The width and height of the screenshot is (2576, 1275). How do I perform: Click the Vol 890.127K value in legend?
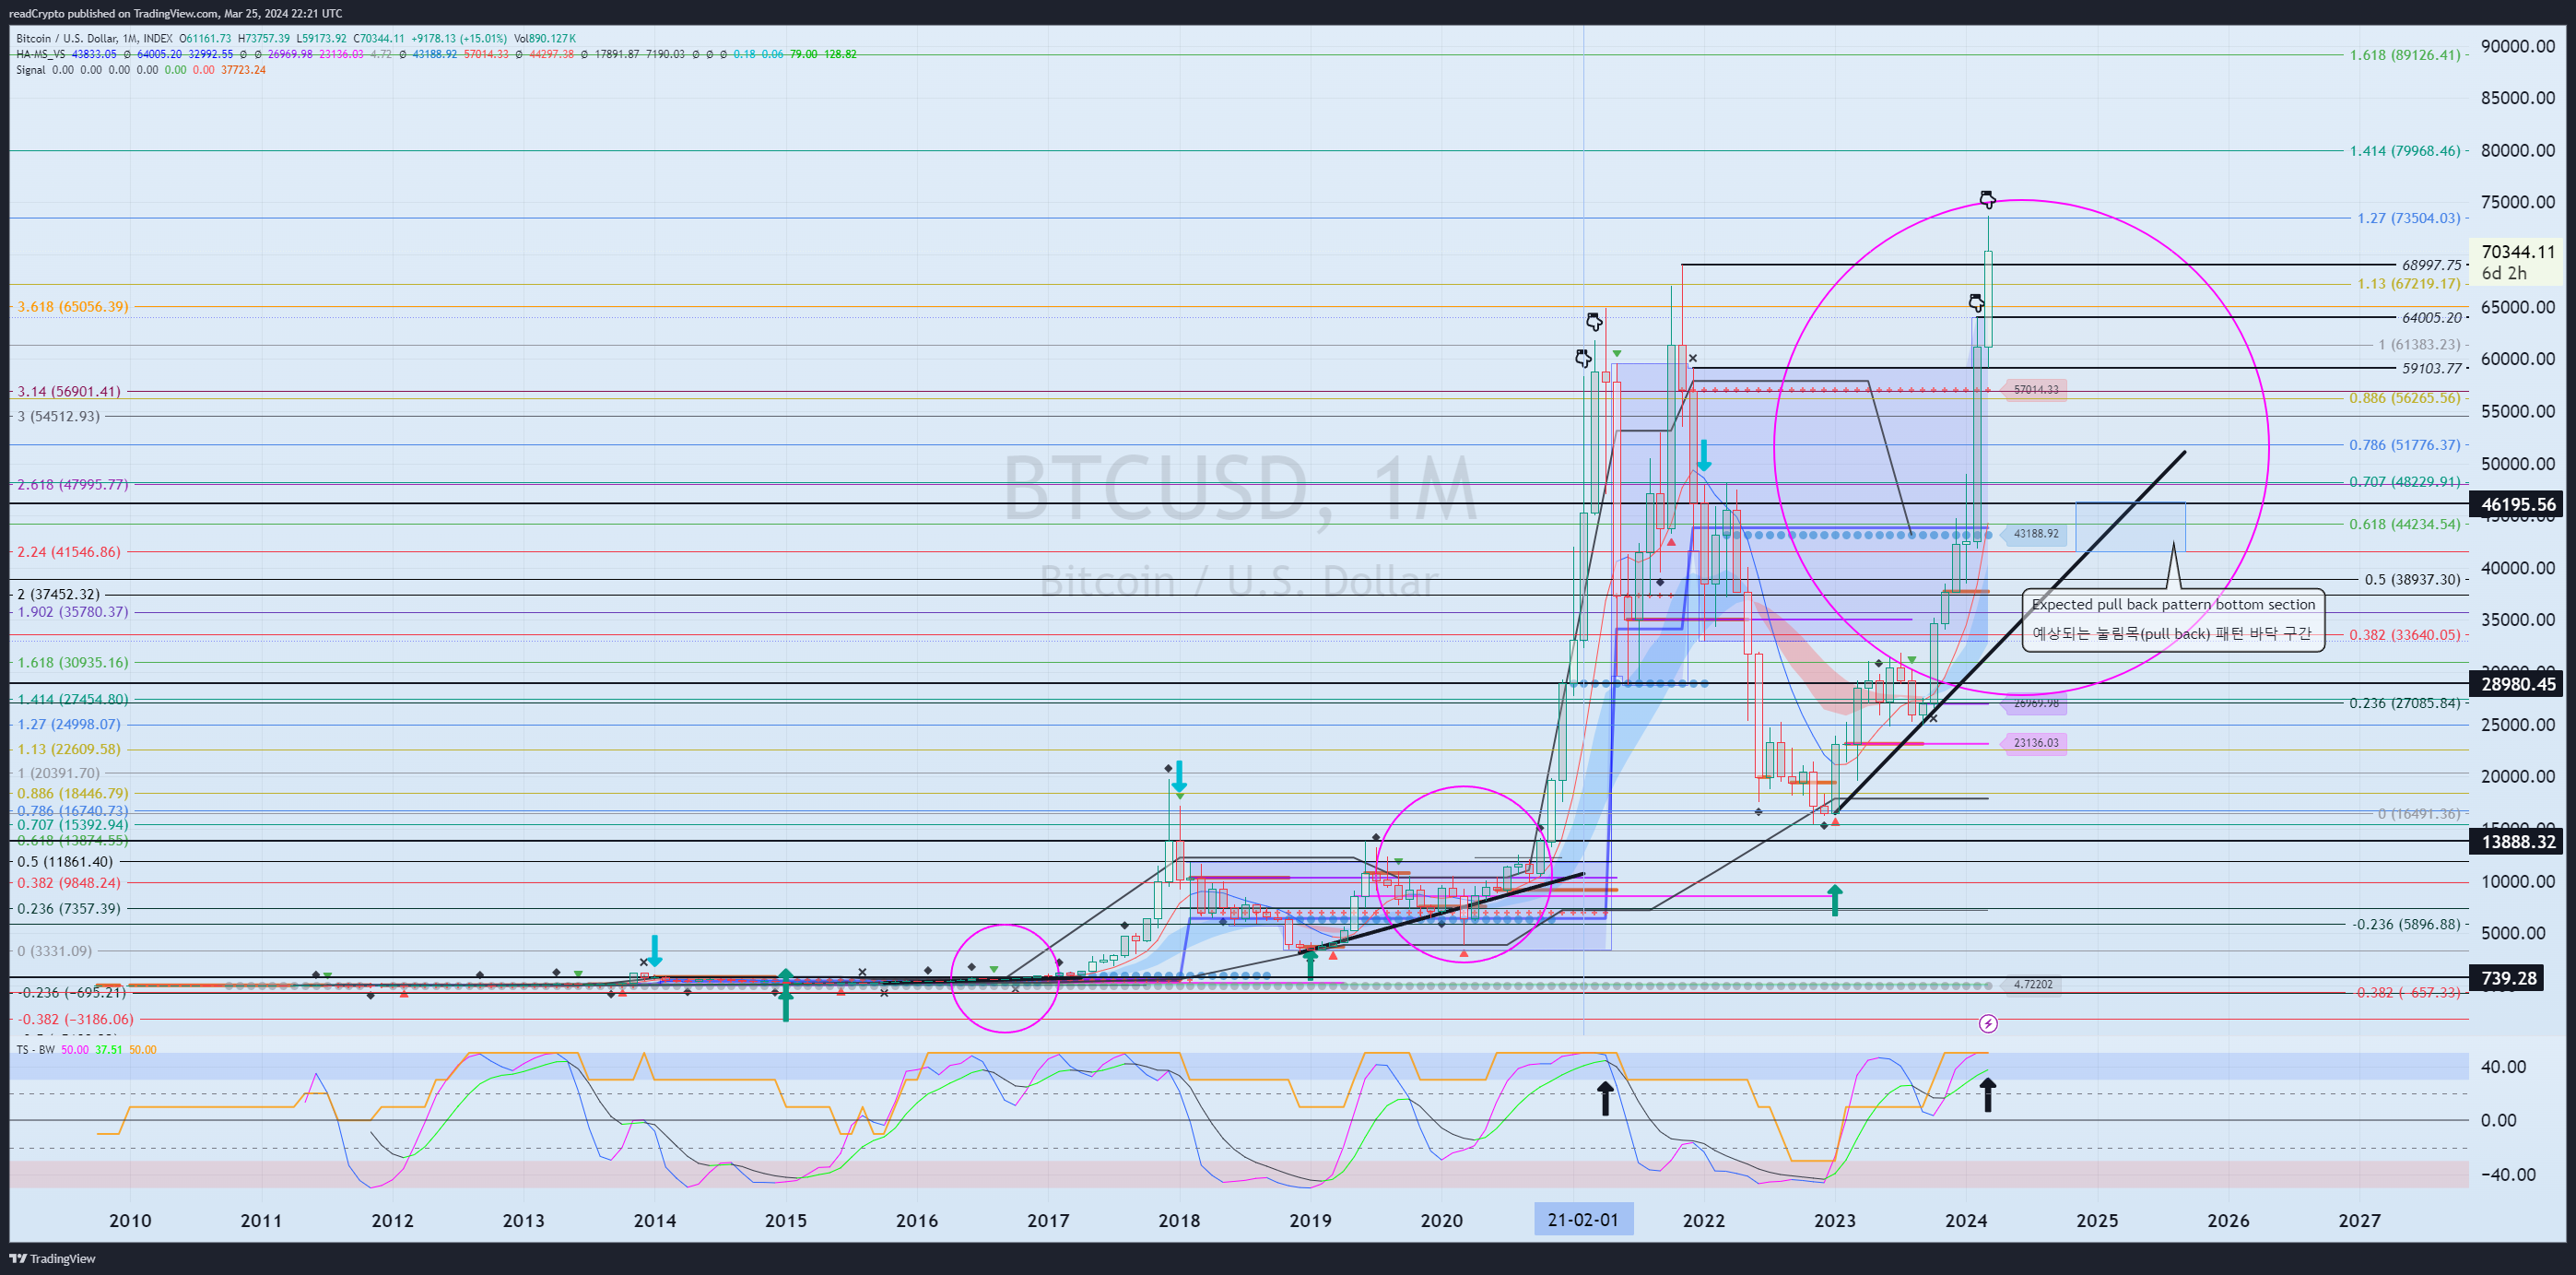click(x=545, y=39)
